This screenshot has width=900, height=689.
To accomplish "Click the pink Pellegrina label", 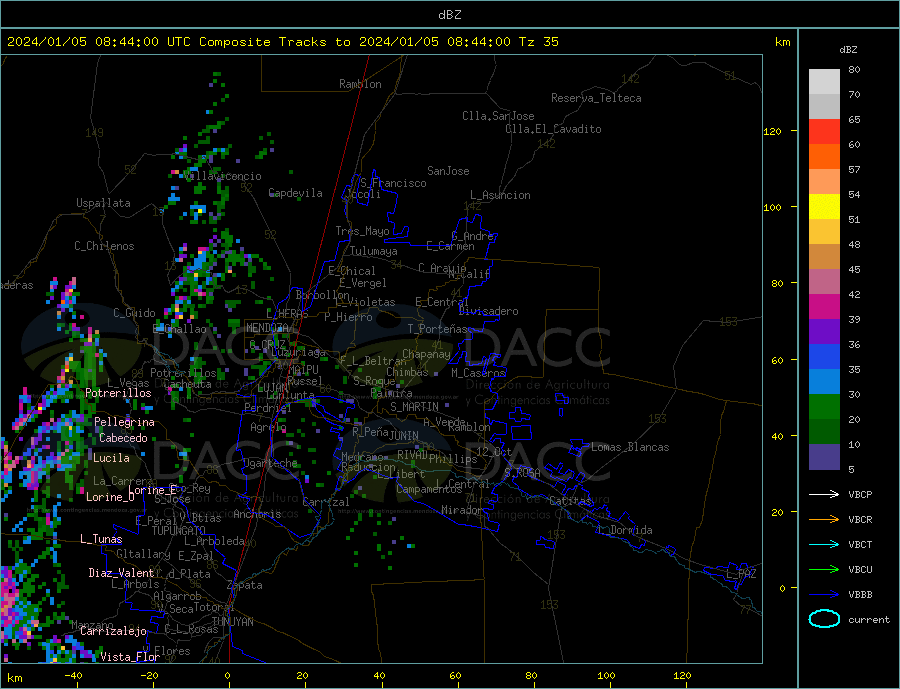I will (125, 422).
